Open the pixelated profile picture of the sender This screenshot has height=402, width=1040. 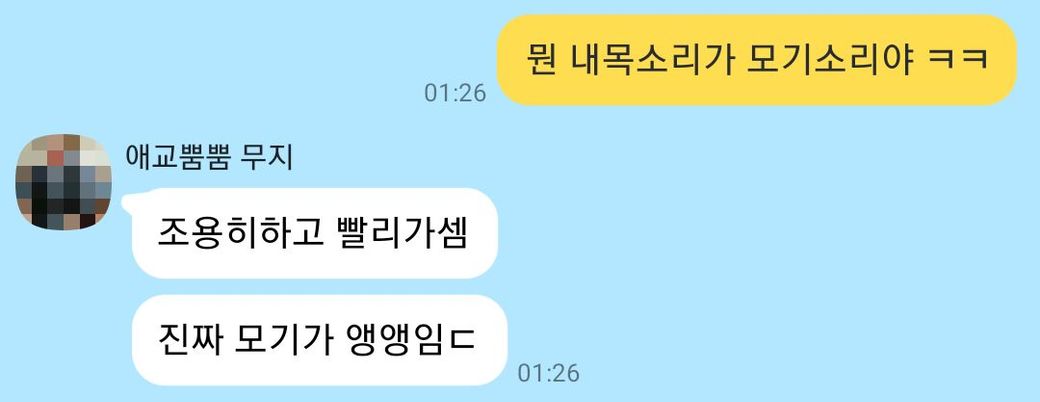coord(63,182)
